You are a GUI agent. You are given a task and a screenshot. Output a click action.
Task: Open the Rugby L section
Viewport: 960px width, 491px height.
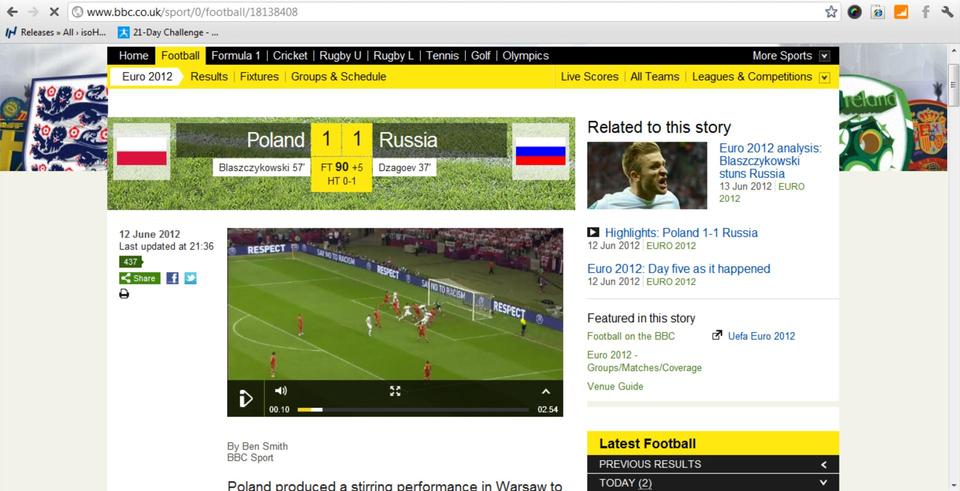(x=394, y=56)
